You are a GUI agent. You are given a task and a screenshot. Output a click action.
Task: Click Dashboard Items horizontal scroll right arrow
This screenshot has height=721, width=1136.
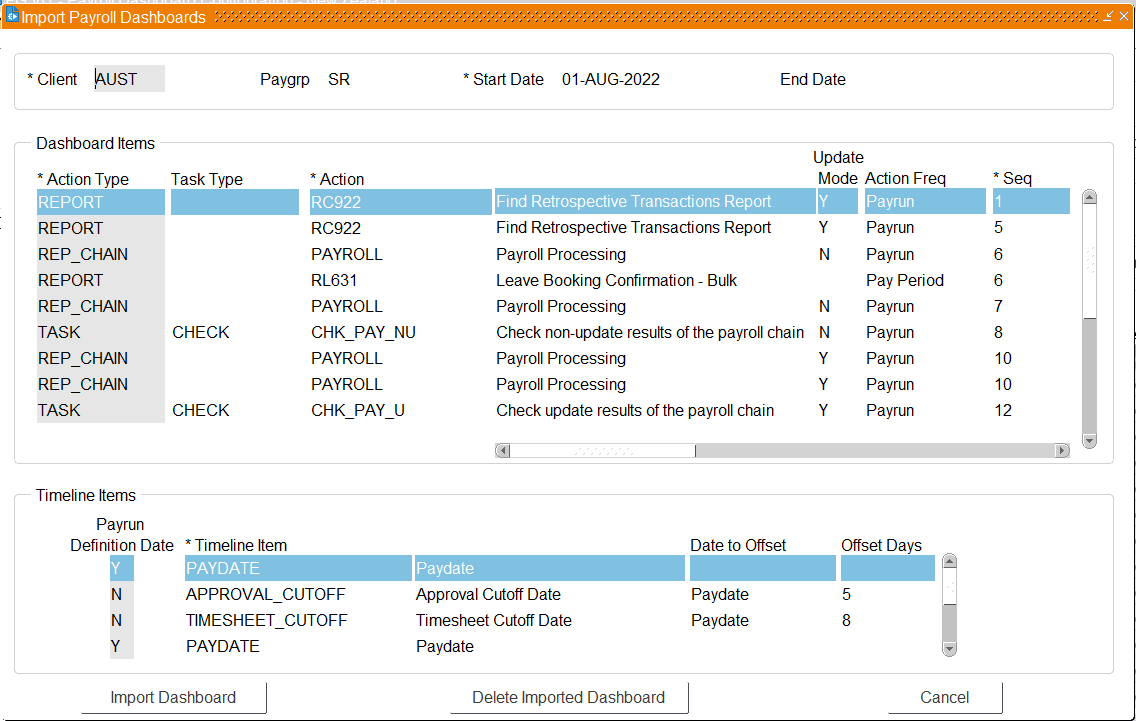pyautogui.click(x=1061, y=451)
